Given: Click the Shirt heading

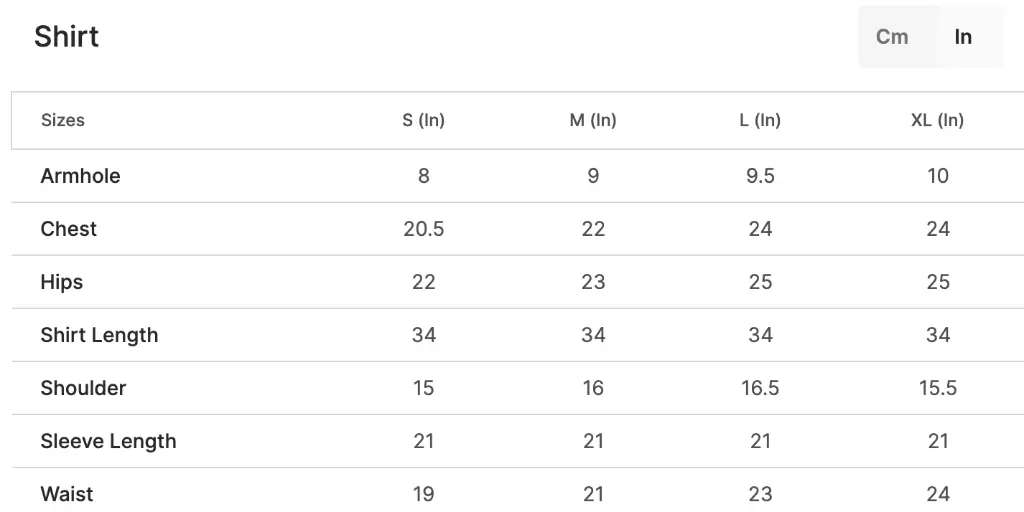Looking at the screenshot, I should (x=66, y=37).
